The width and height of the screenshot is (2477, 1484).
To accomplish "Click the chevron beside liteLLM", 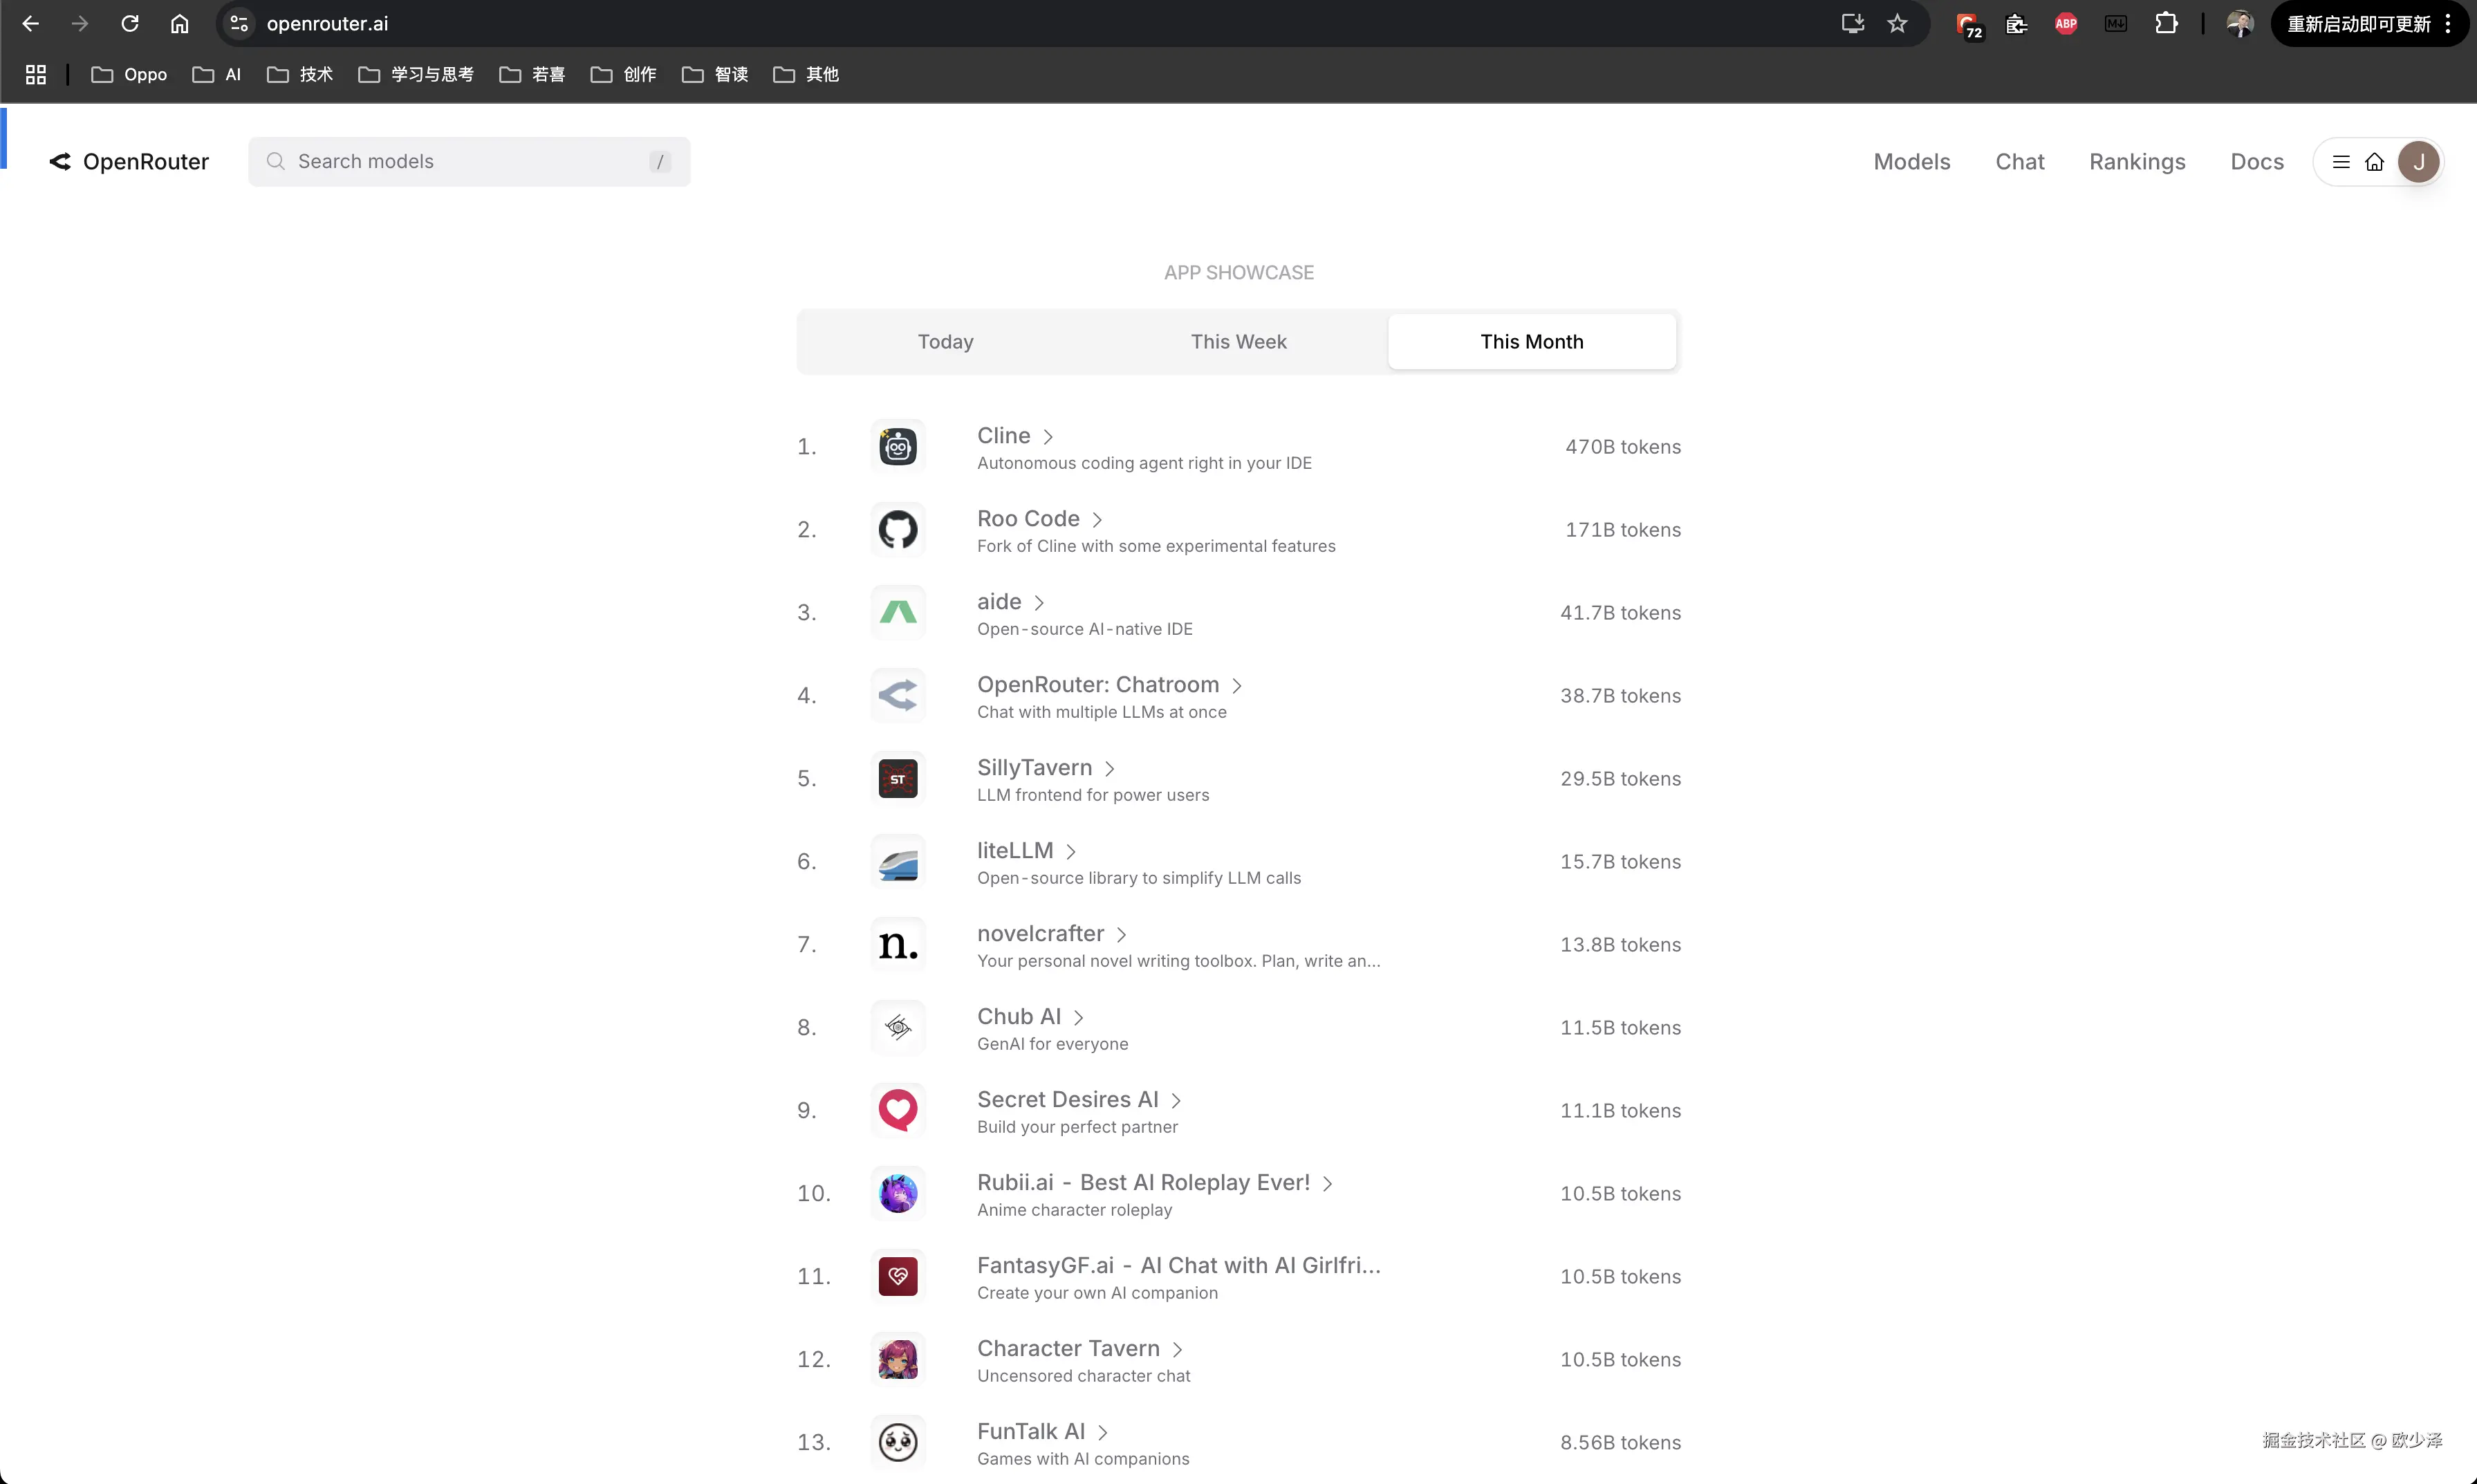I will [x=1071, y=852].
